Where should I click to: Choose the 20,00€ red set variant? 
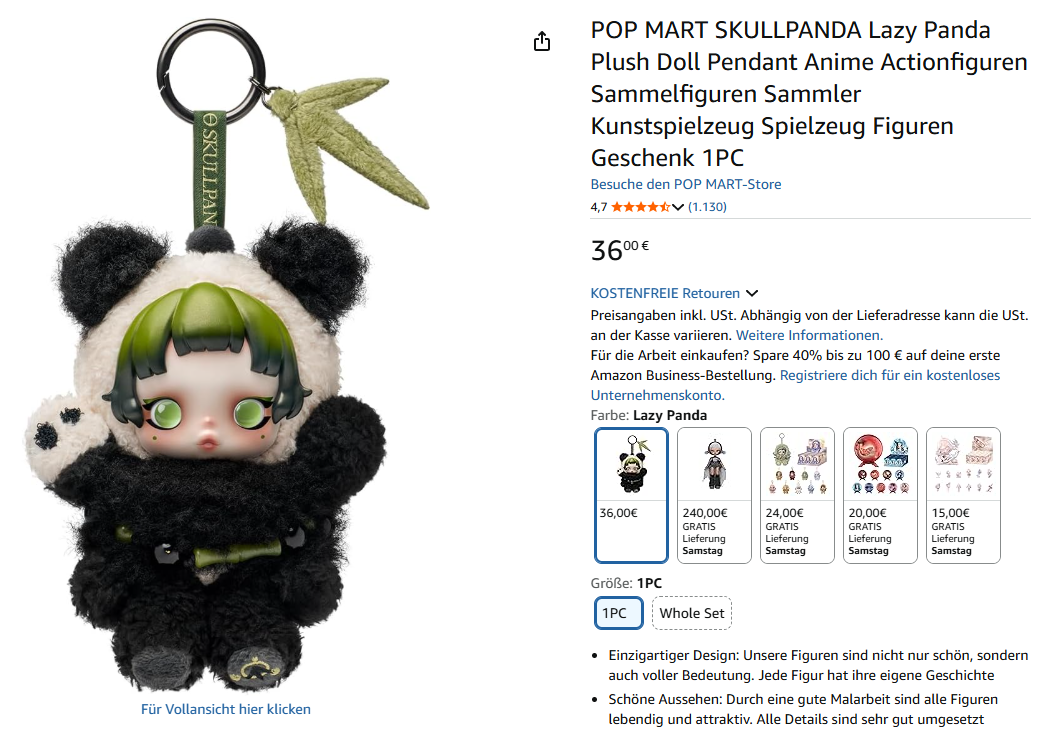(x=880, y=495)
